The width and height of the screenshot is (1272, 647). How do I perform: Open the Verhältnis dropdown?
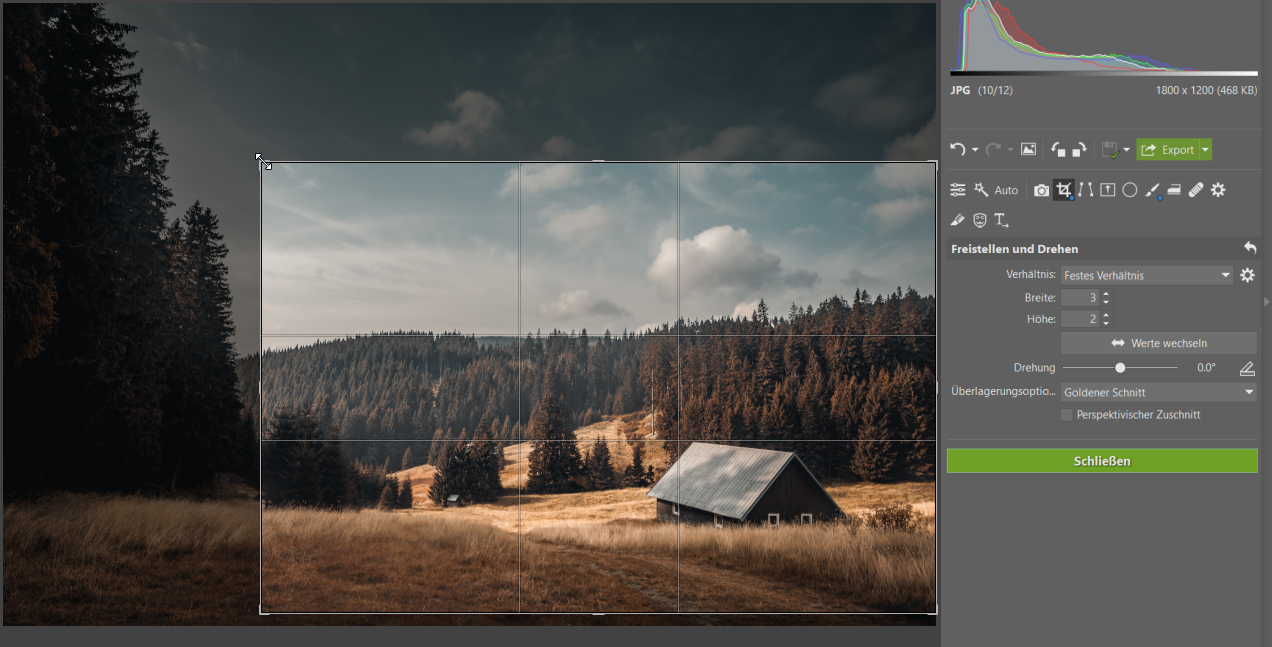pos(1146,275)
